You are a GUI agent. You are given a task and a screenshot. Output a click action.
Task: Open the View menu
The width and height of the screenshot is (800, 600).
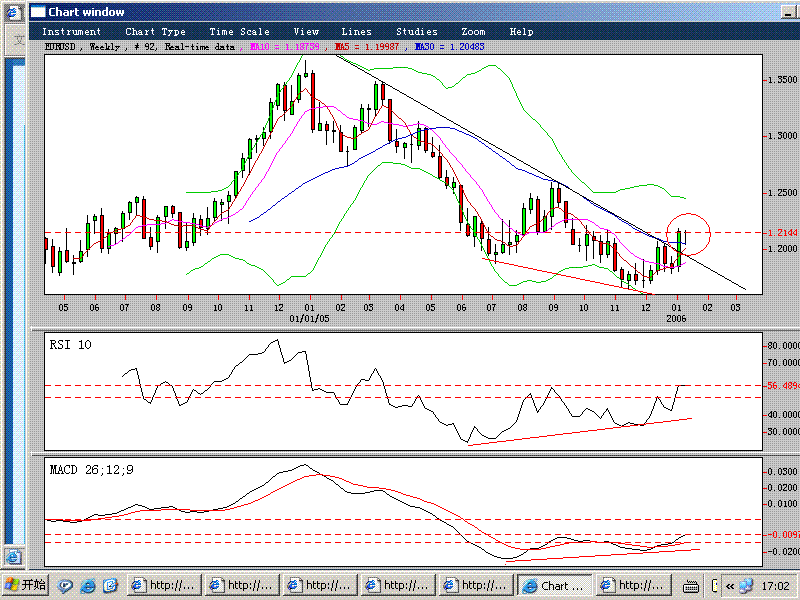[x=306, y=32]
